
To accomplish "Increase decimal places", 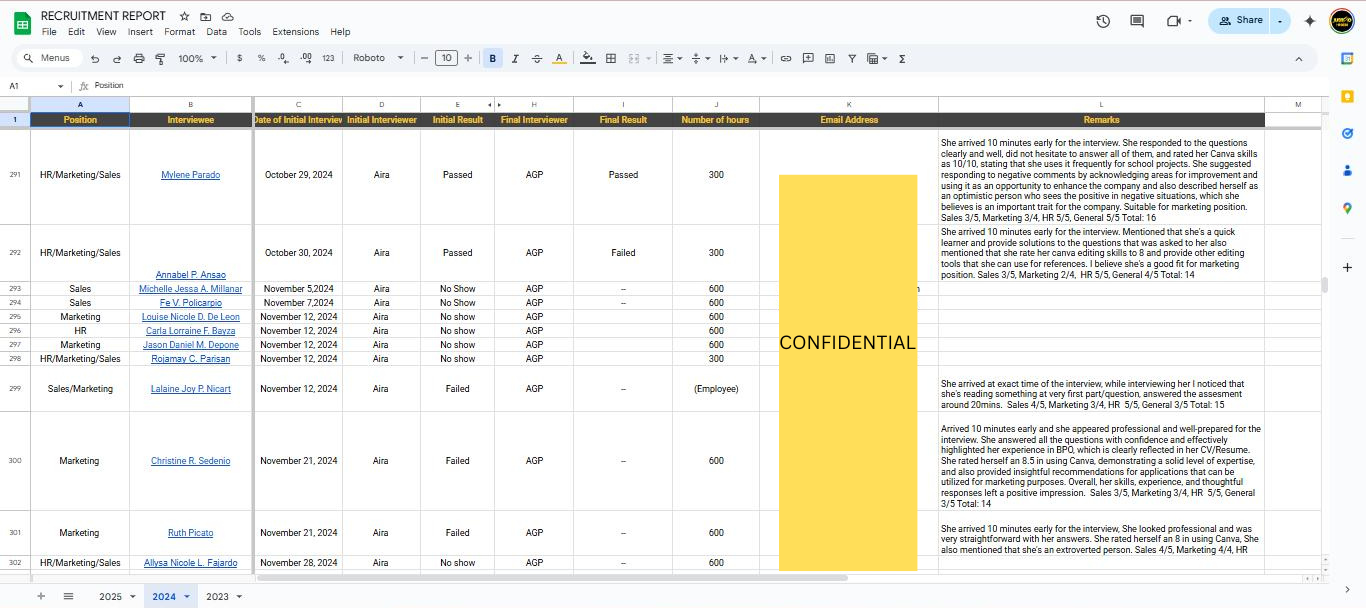I will point(306,59).
